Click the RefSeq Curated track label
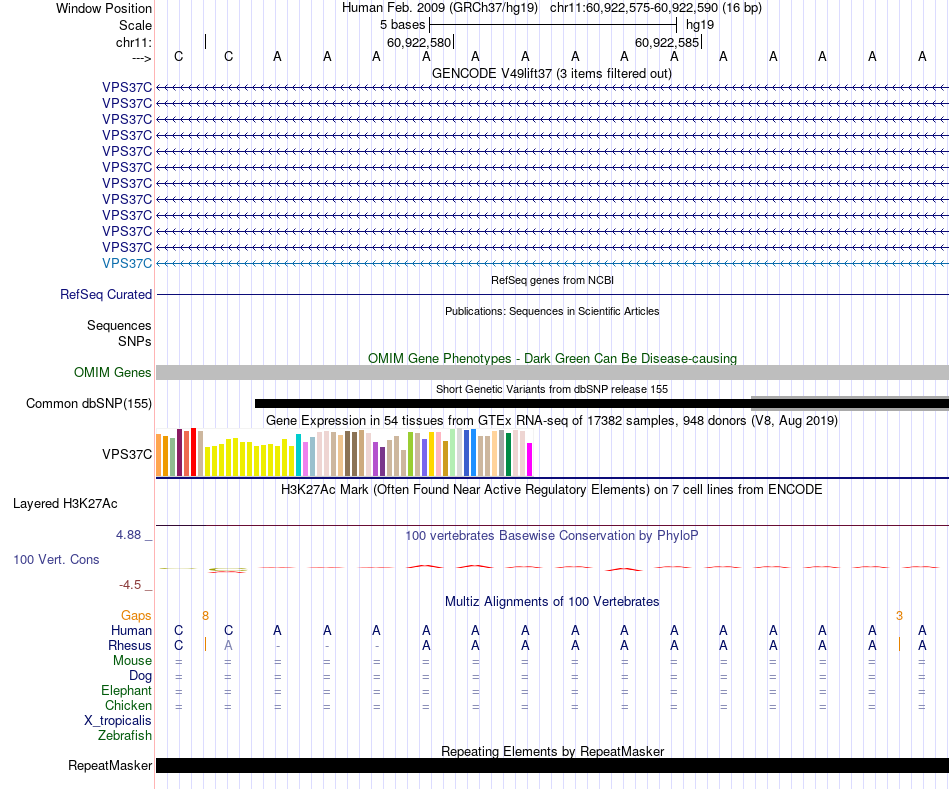This screenshot has height=789, width=950. (x=106, y=295)
